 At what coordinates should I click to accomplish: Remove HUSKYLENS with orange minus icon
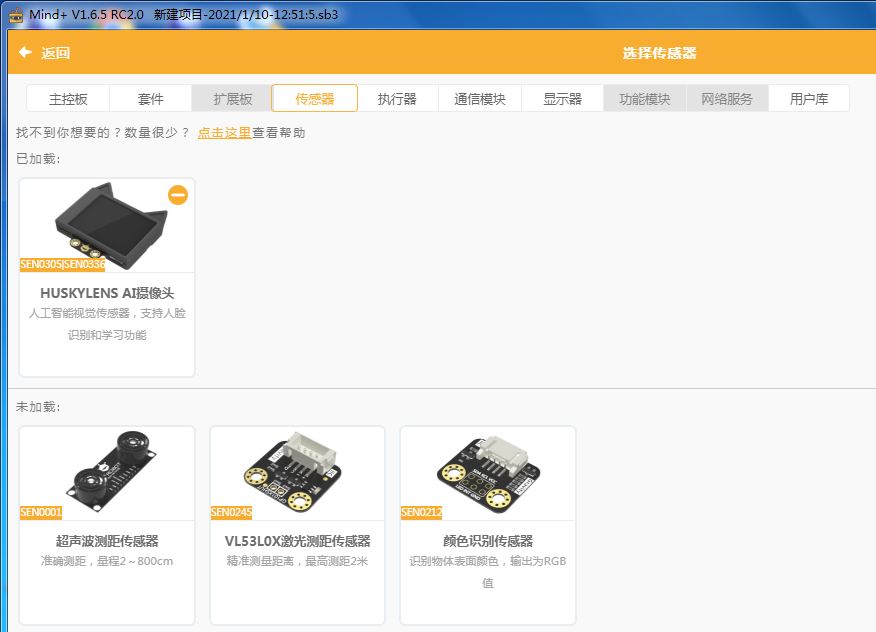178,195
